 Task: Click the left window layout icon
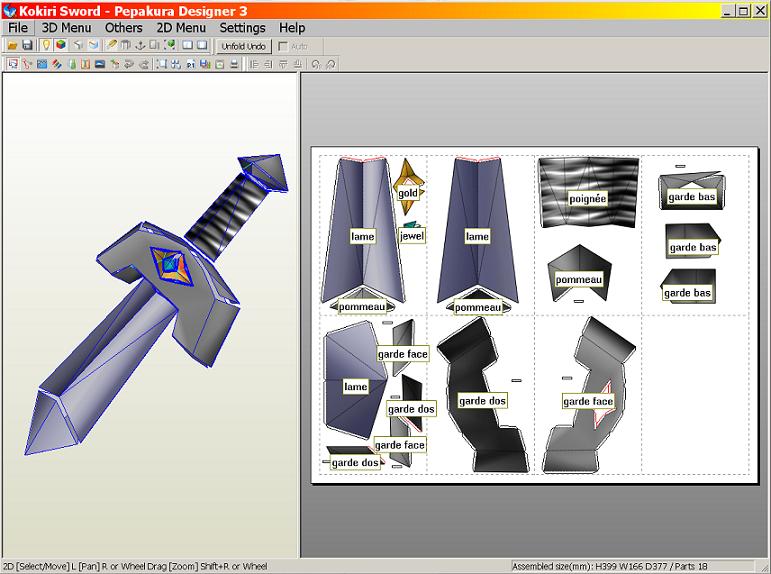(187, 45)
